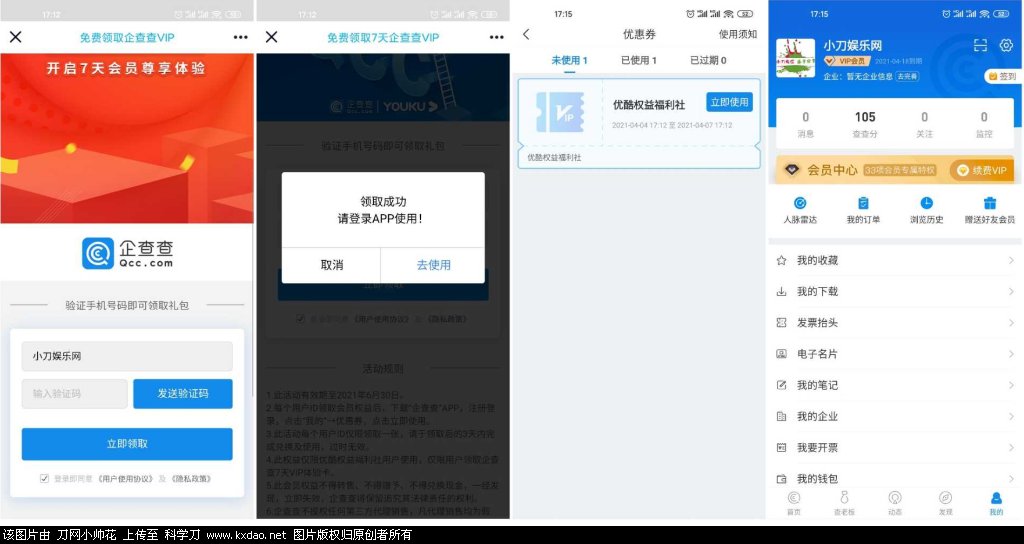Click the pencil icon beside 我的笔记
The height and width of the screenshot is (544, 1024).
click(x=782, y=385)
